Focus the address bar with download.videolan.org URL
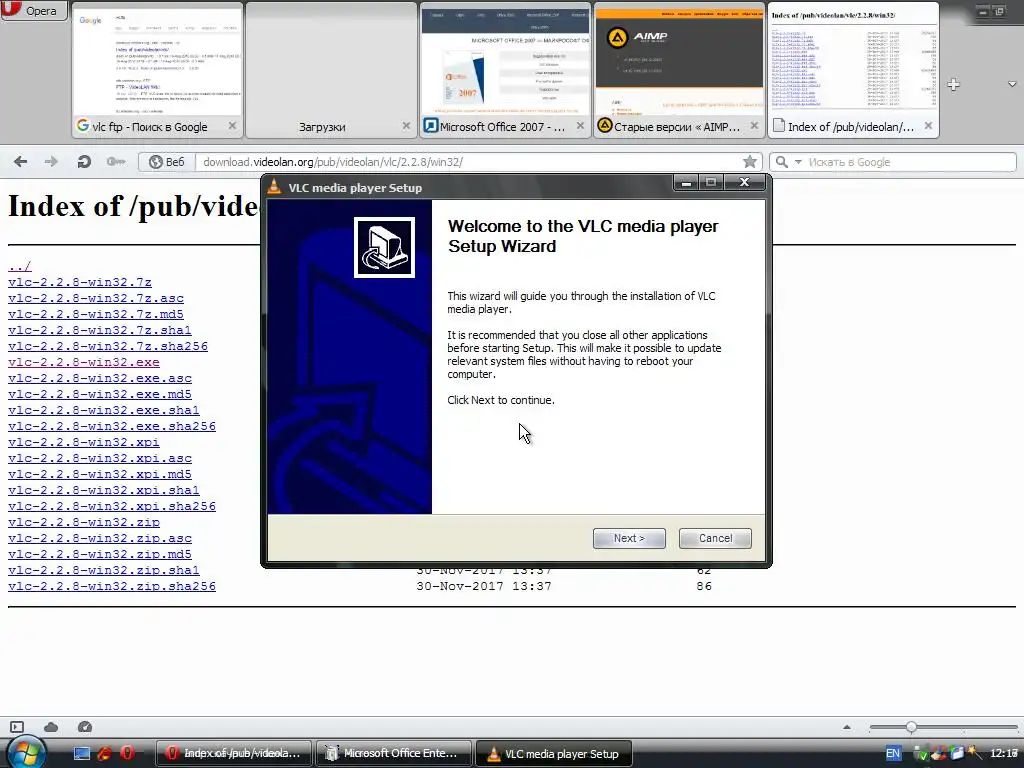The height and width of the screenshot is (768, 1024). point(469,162)
